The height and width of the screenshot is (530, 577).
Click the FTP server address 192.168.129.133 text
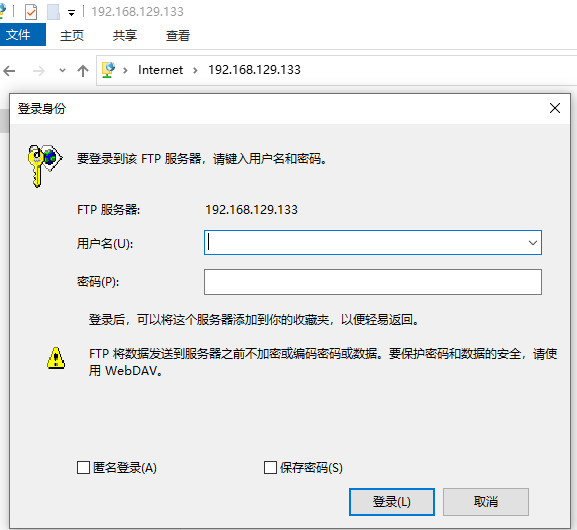point(251,210)
